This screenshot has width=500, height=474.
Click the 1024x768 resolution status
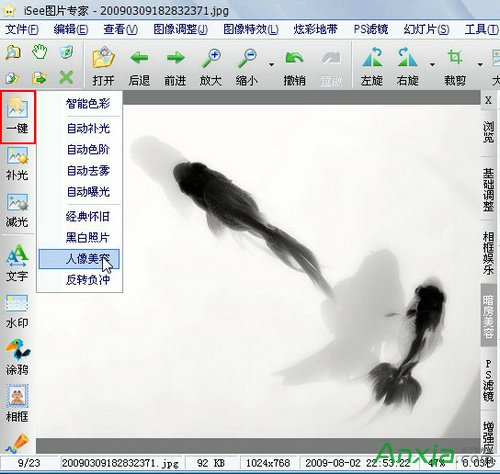pyautogui.click(x=268, y=463)
